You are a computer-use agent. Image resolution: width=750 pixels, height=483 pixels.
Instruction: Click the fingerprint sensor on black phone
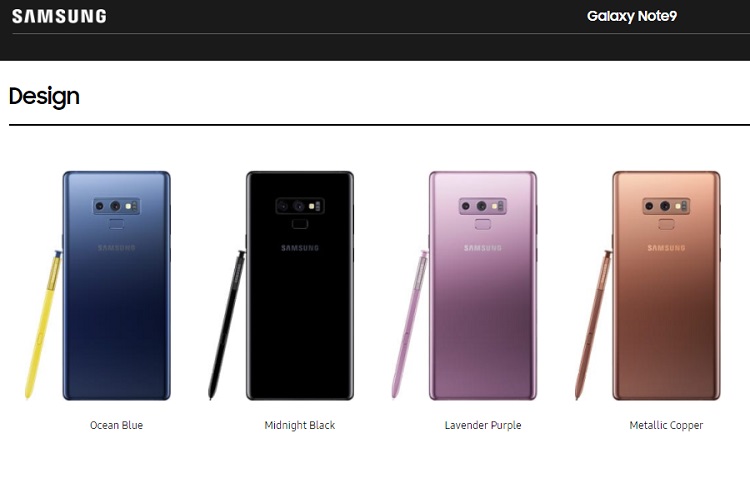[300, 224]
